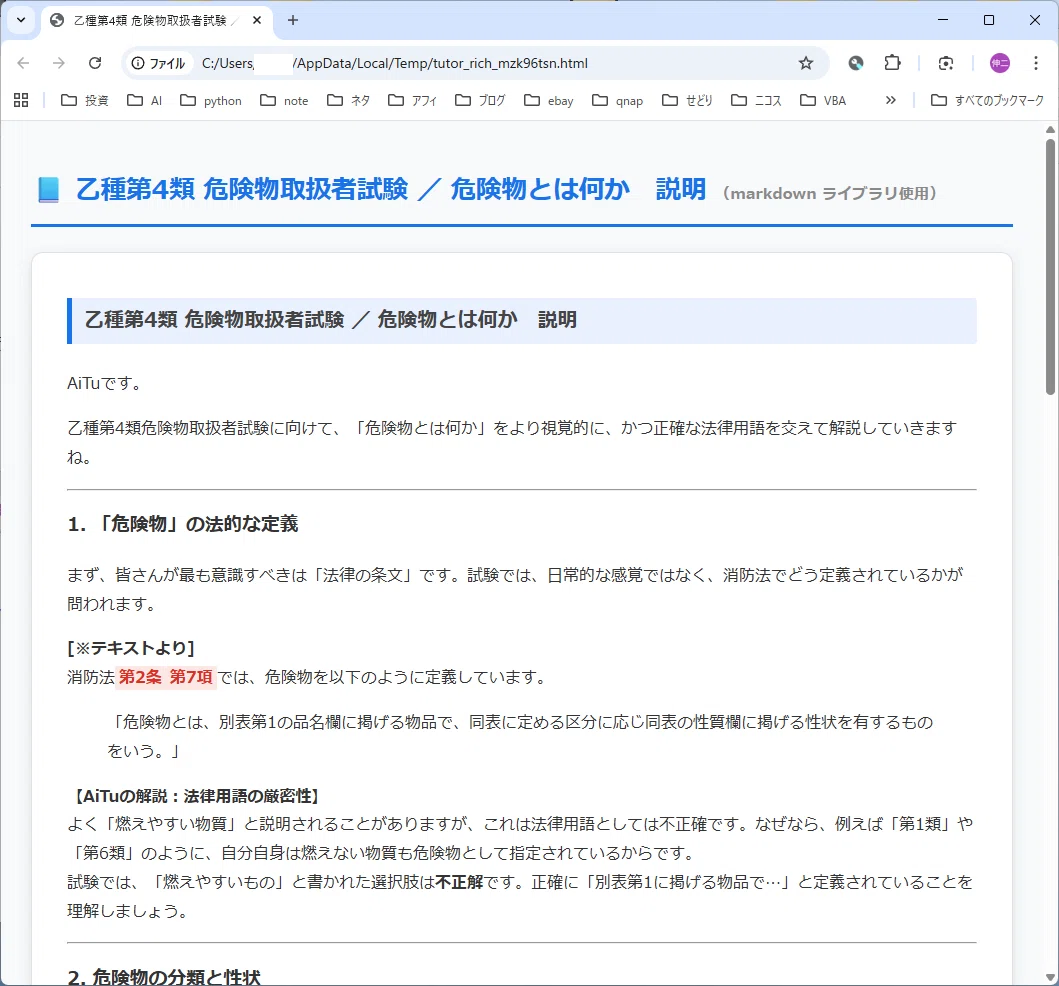This screenshot has width=1059, height=986.
Task: Go back to the previous page
Action: click(23, 63)
